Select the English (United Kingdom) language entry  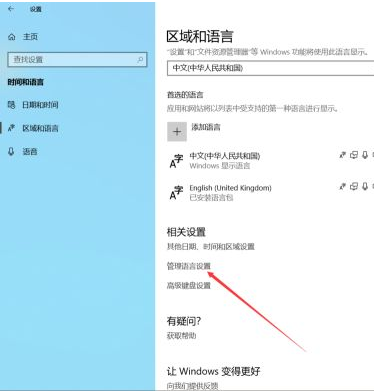coord(270,192)
